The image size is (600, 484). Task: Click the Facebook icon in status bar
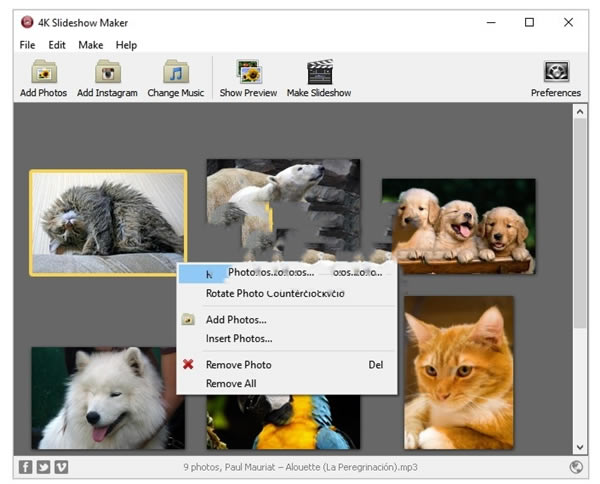pos(25,467)
